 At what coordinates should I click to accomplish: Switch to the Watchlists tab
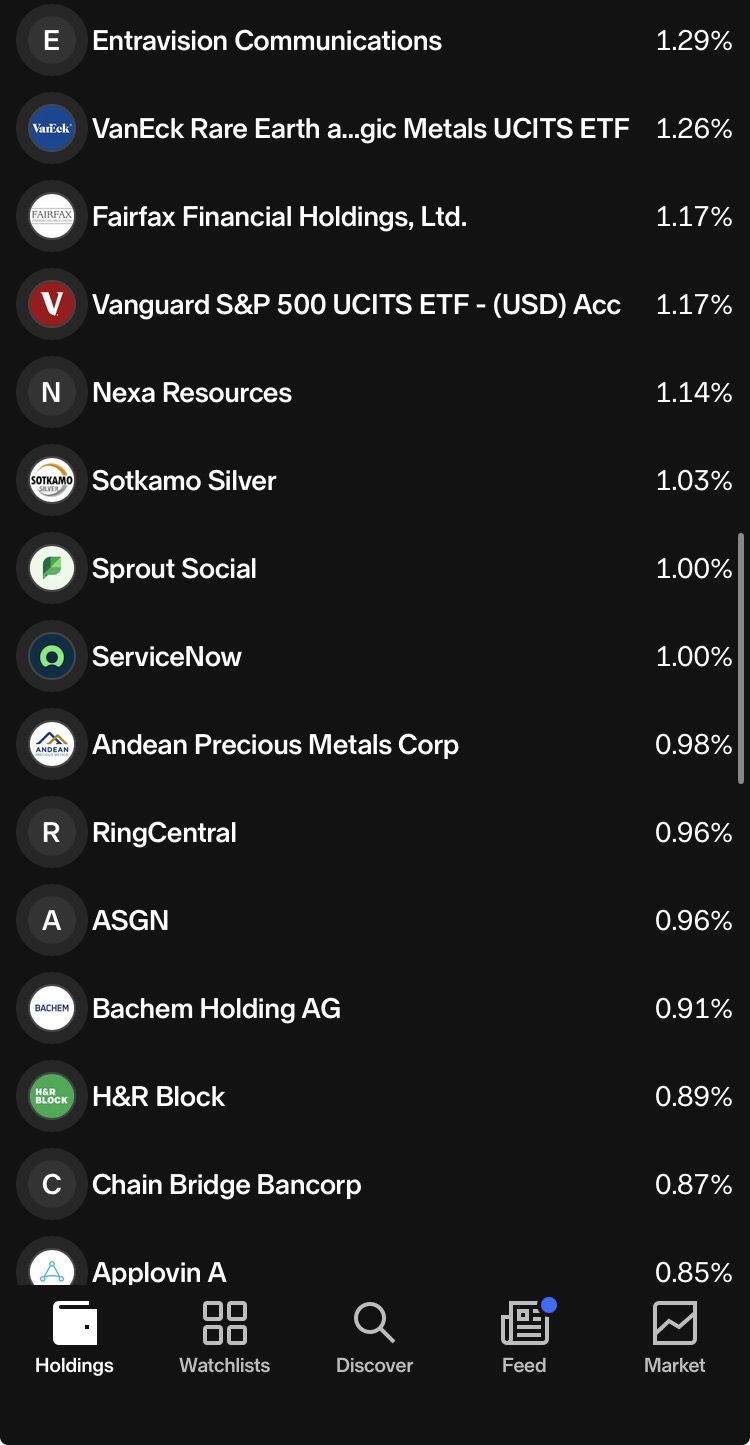point(225,1338)
